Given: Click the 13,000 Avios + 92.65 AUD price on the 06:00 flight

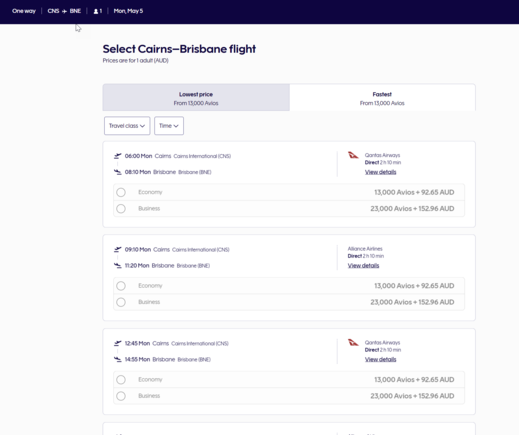Looking at the screenshot, I should pos(414,192).
